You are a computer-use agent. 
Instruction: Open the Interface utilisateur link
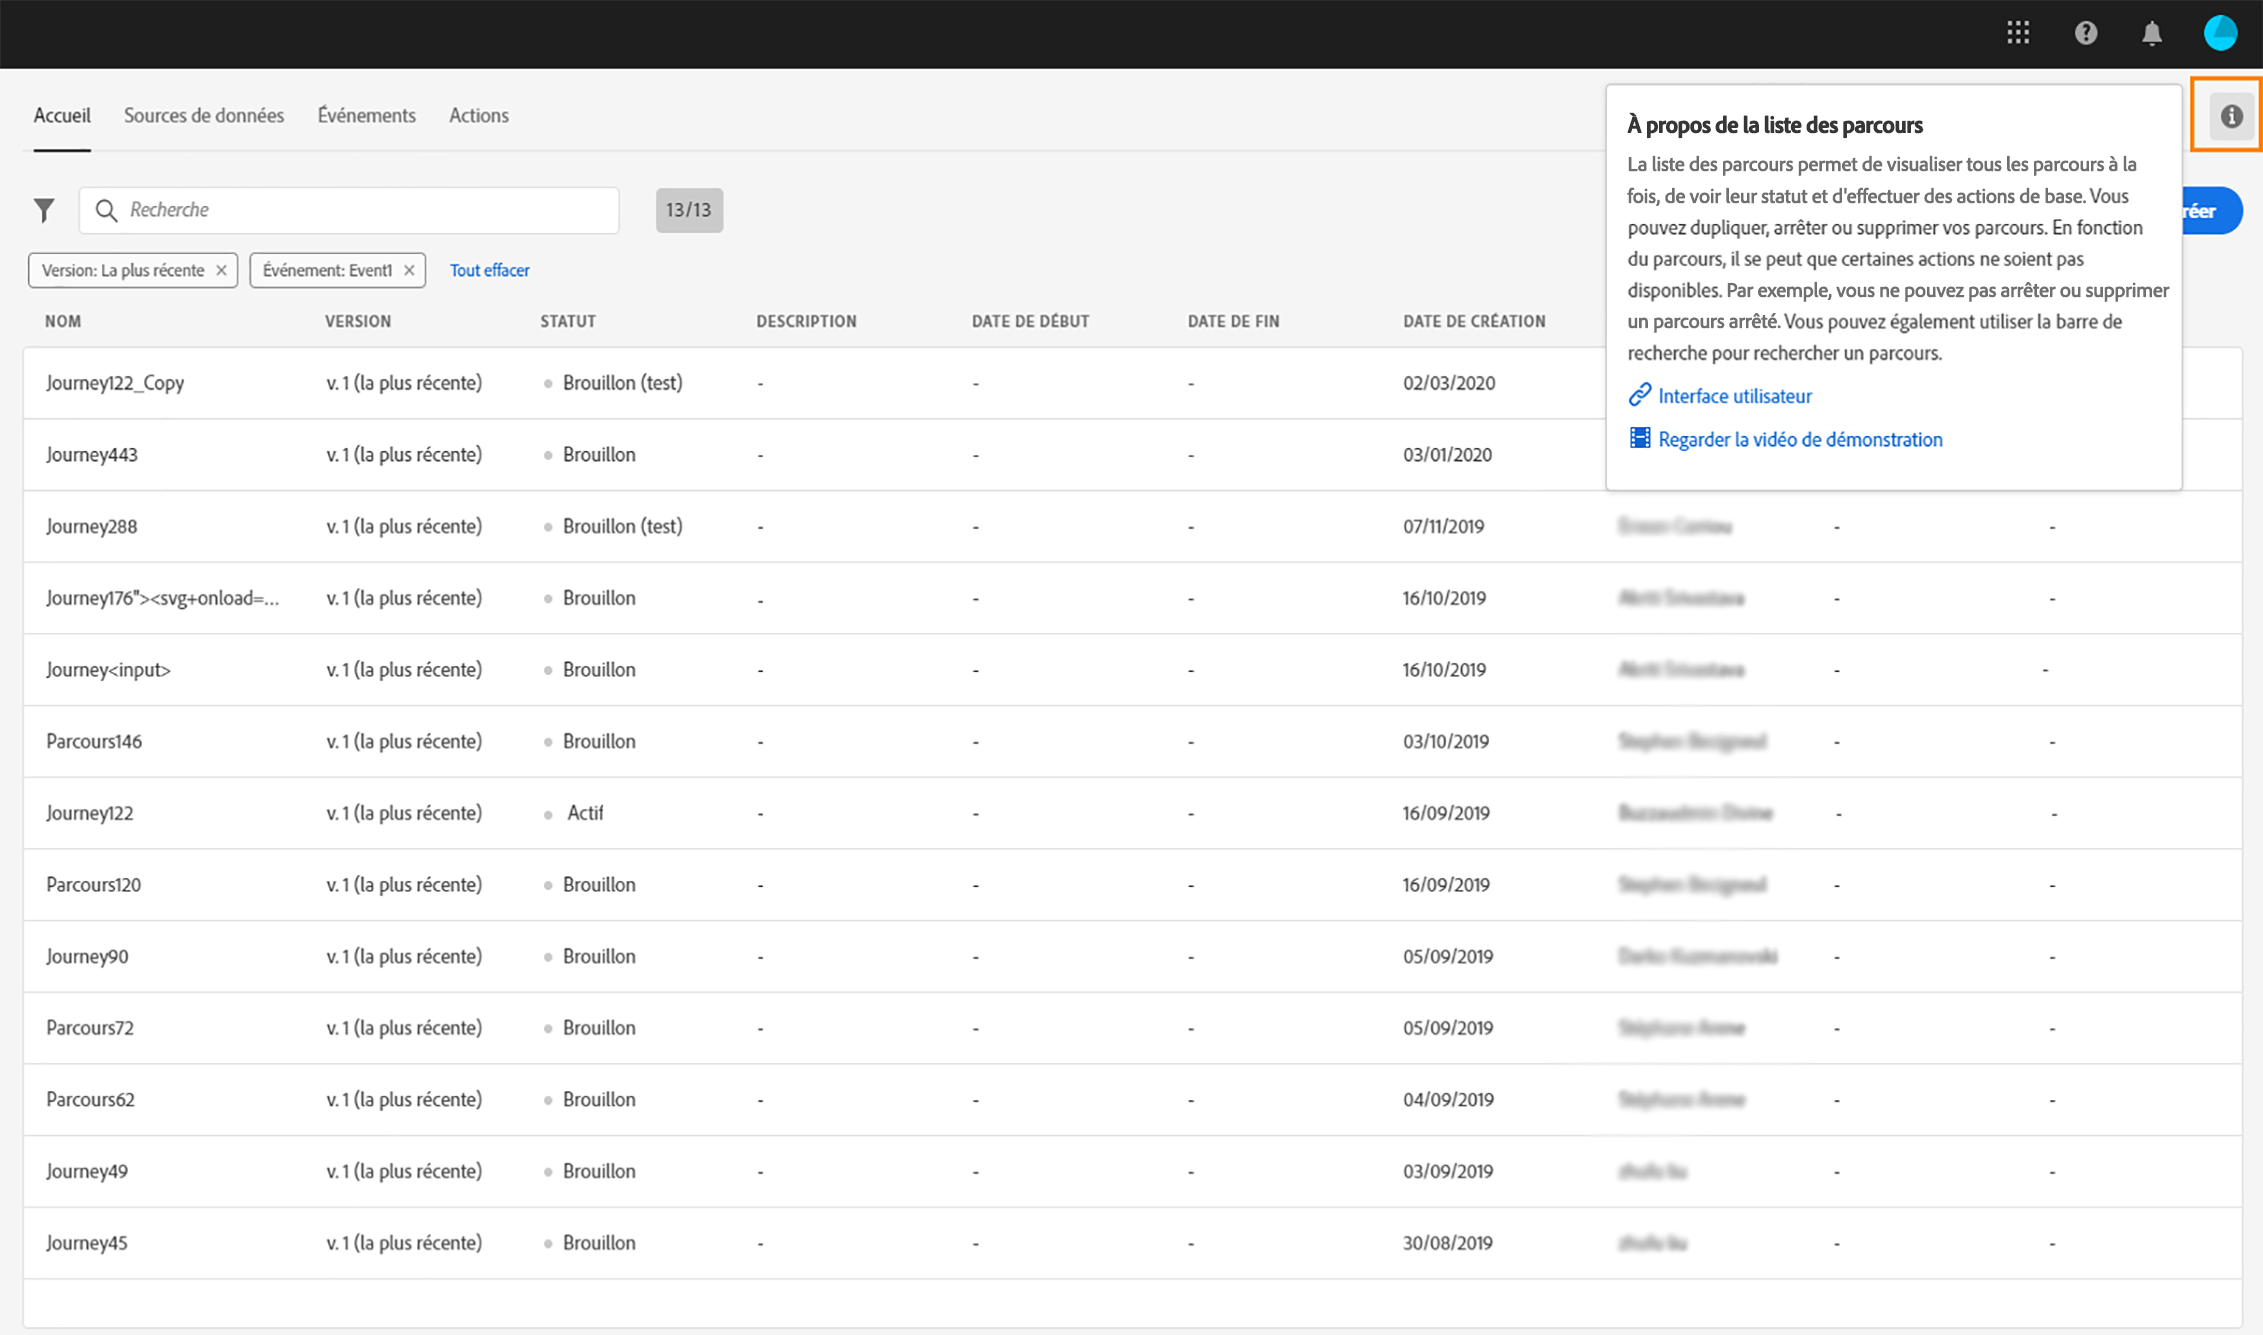click(x=1734, y=396)
